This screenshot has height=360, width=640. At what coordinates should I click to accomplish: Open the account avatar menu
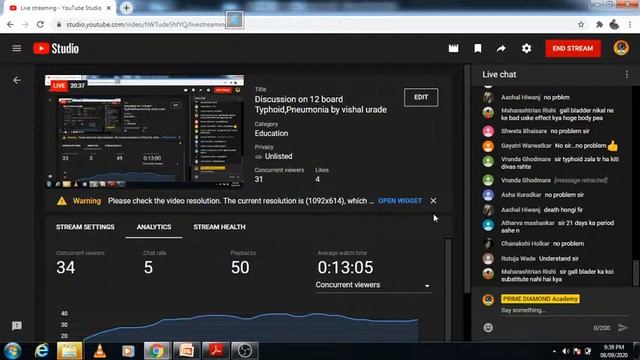[621, 48]
